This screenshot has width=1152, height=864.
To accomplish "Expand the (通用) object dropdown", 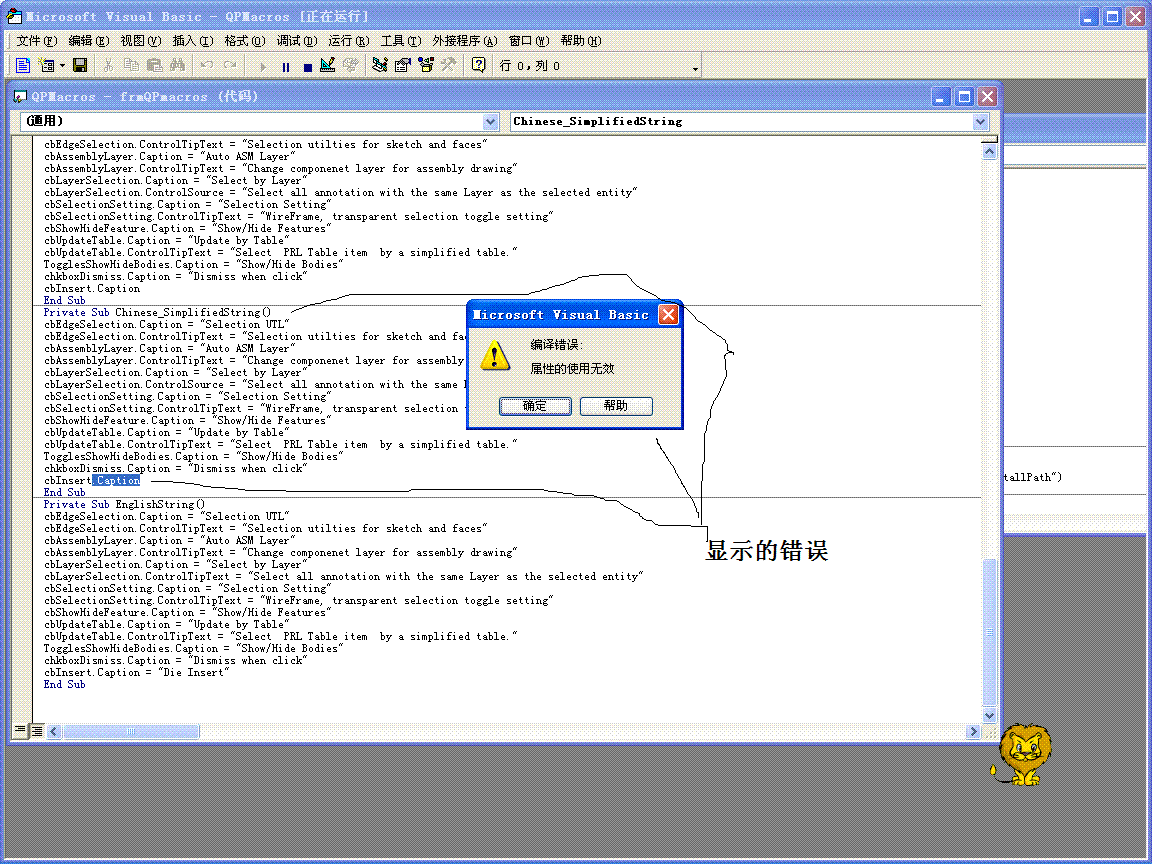I will [x=491, y=121].
